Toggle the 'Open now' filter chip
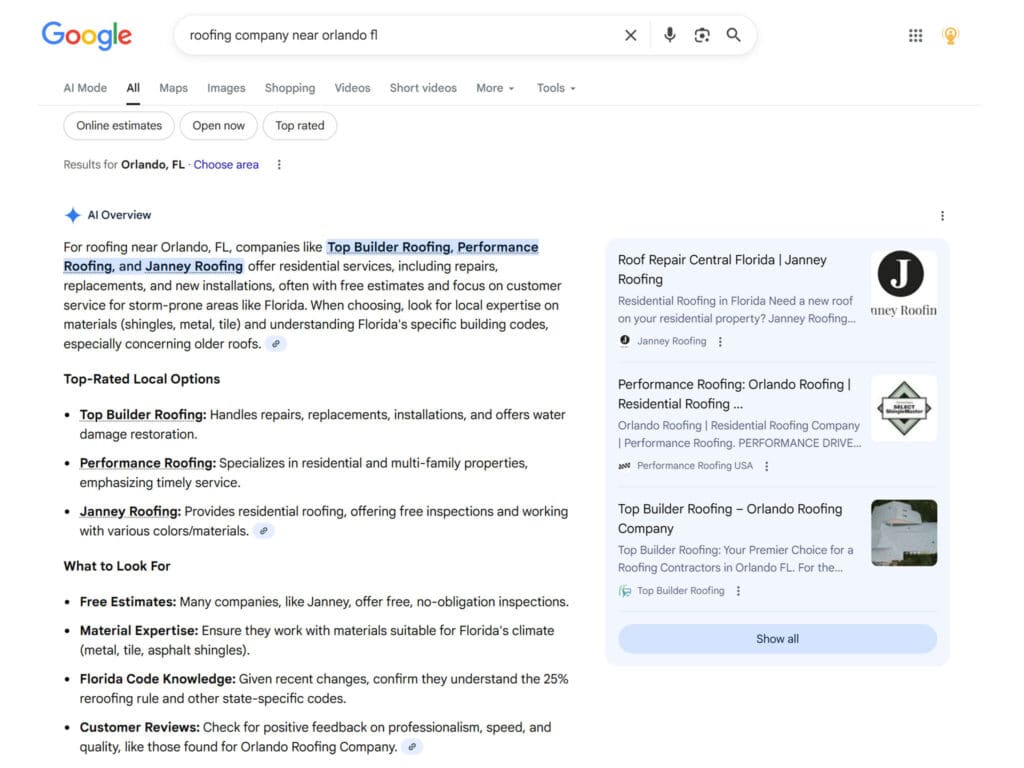This screenshot has height=768, width=1024. 219,125
